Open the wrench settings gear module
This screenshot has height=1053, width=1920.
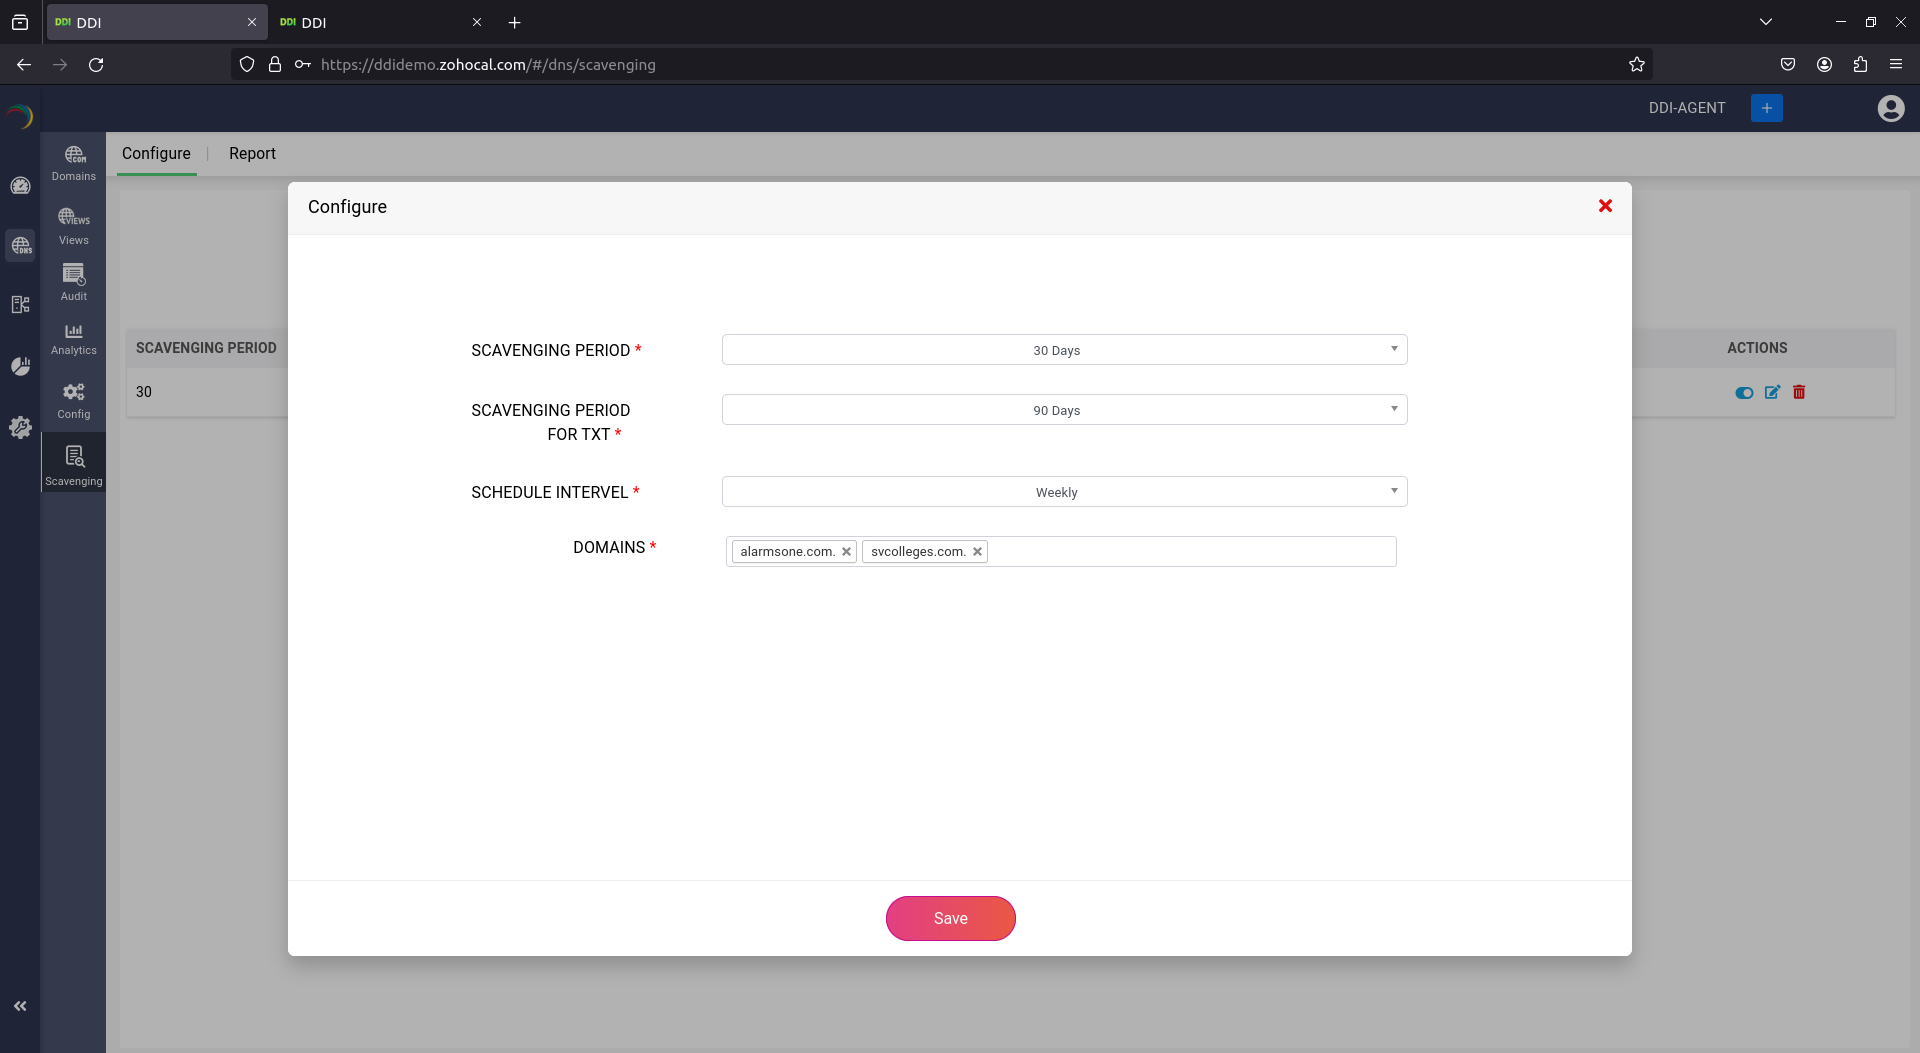pyautogui.click(x=20, y=427)
